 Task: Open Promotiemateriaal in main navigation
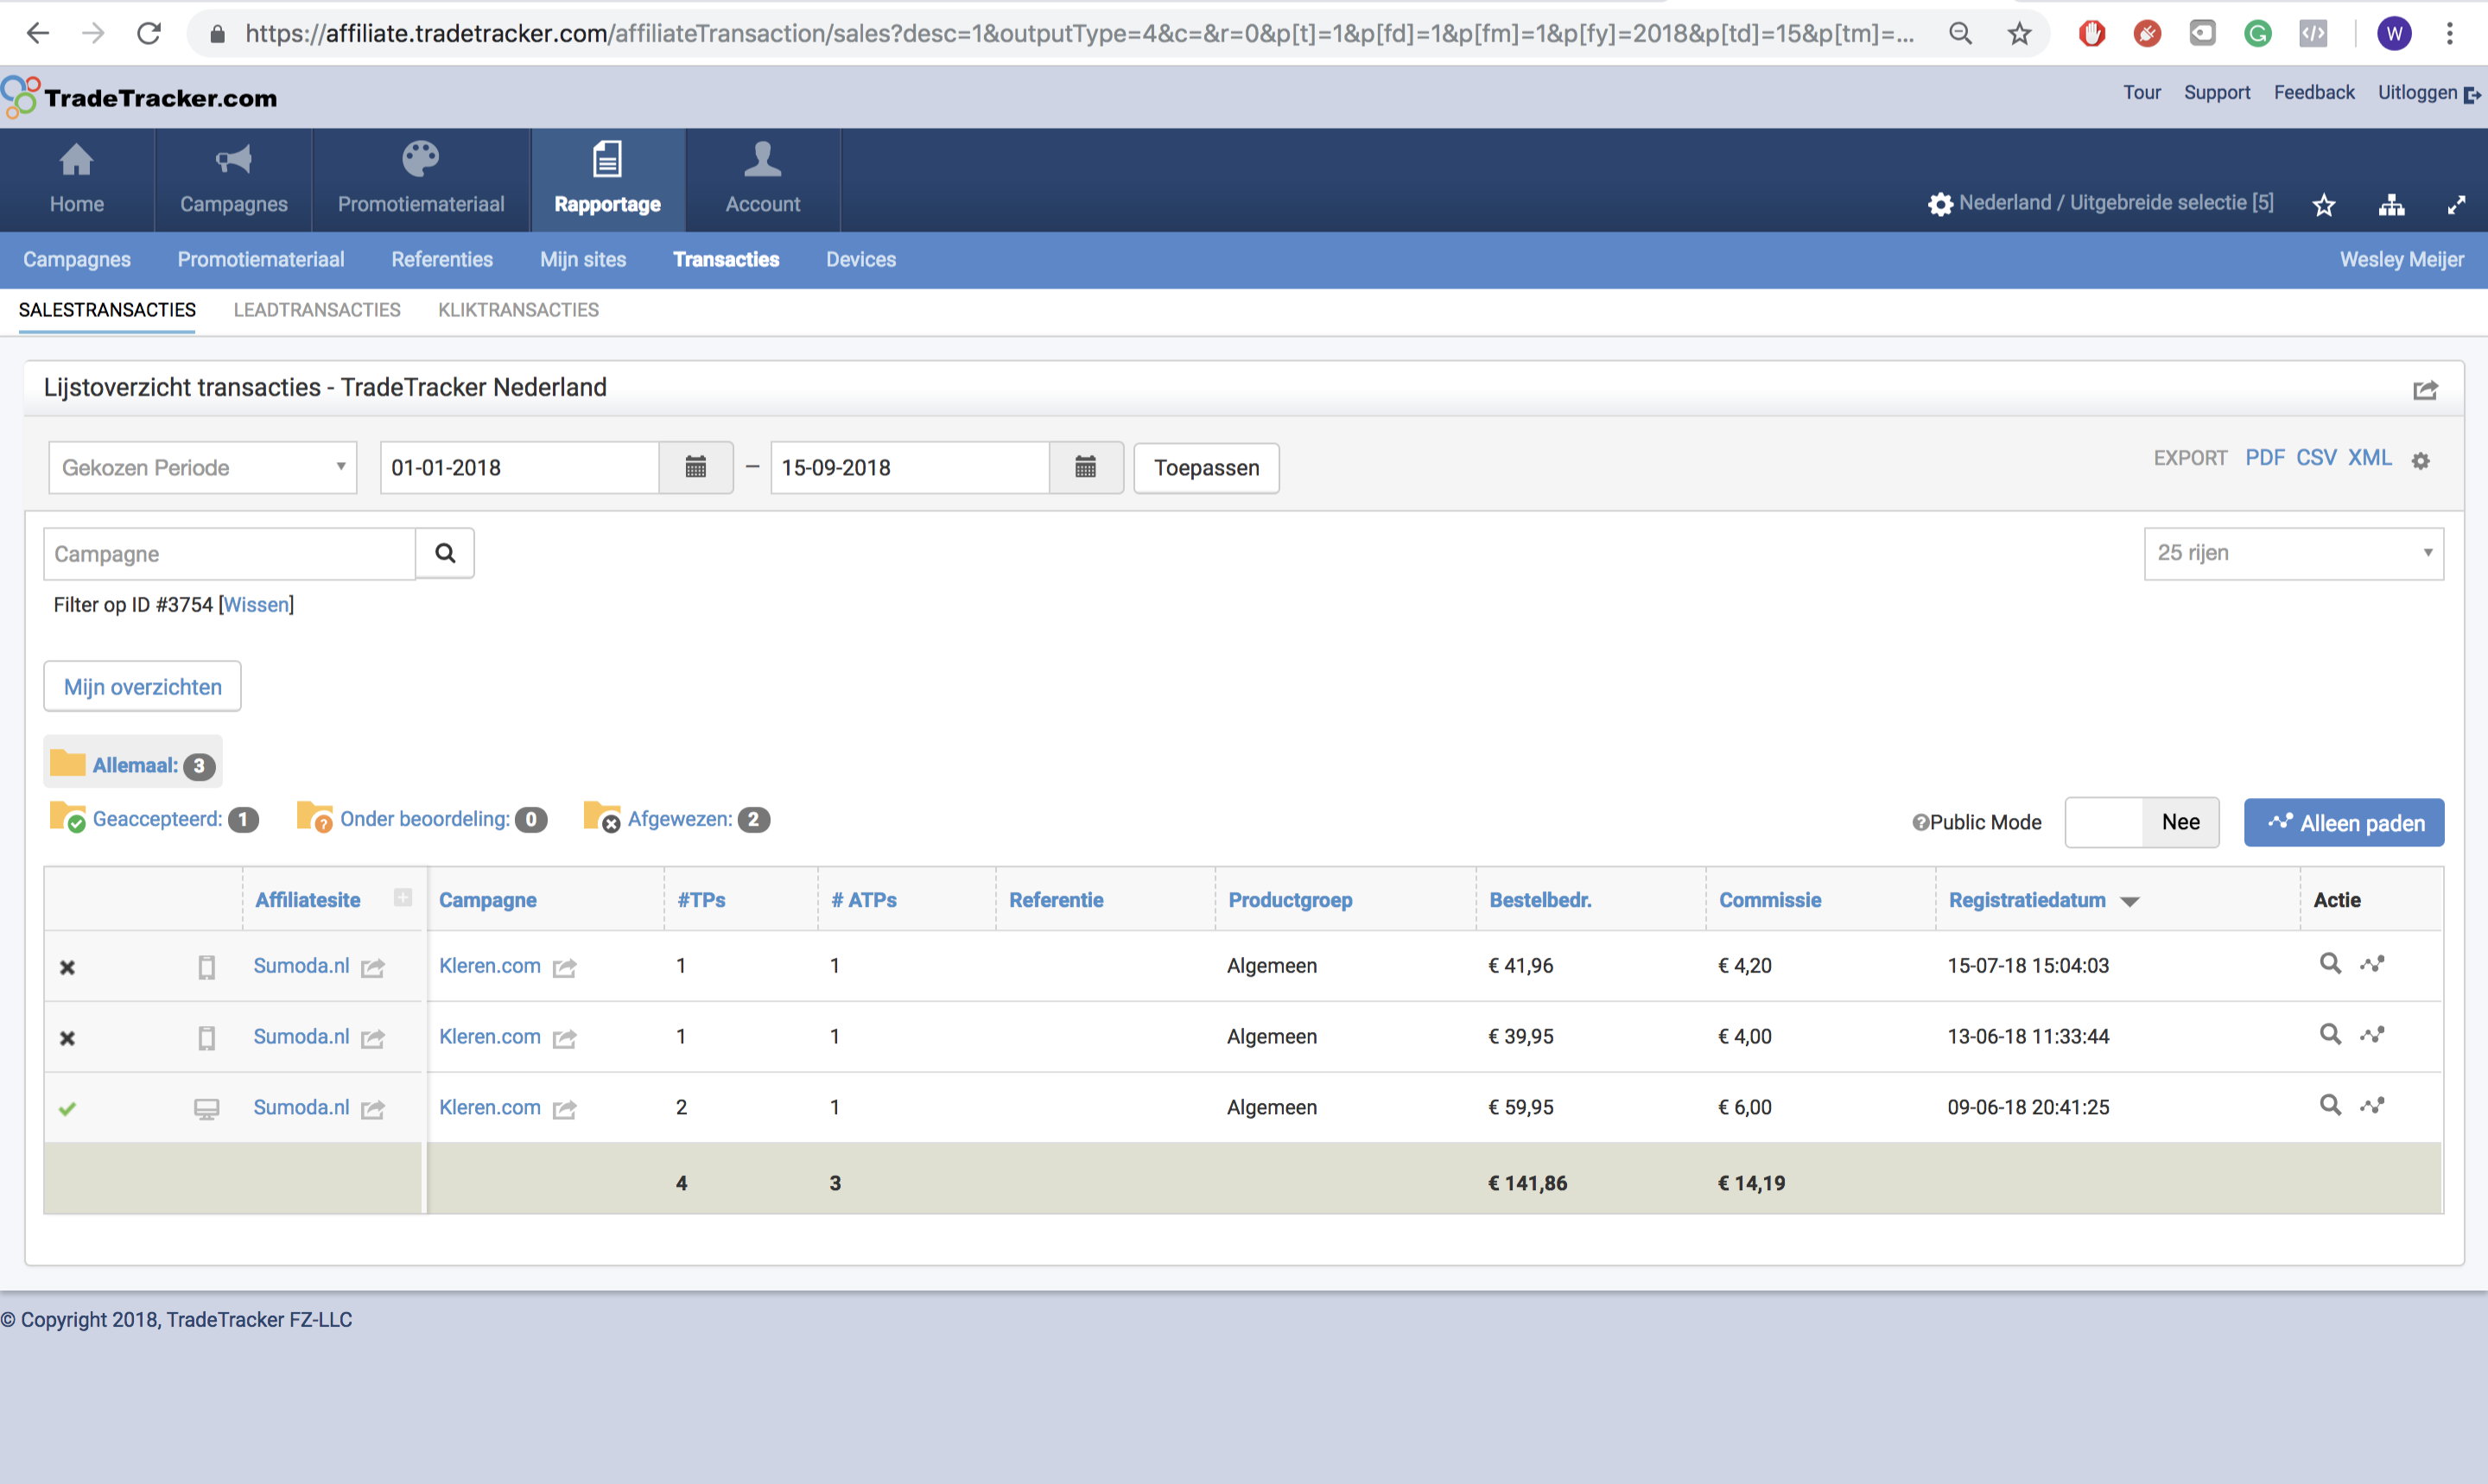pyautogui.click(x=421, y=180)
